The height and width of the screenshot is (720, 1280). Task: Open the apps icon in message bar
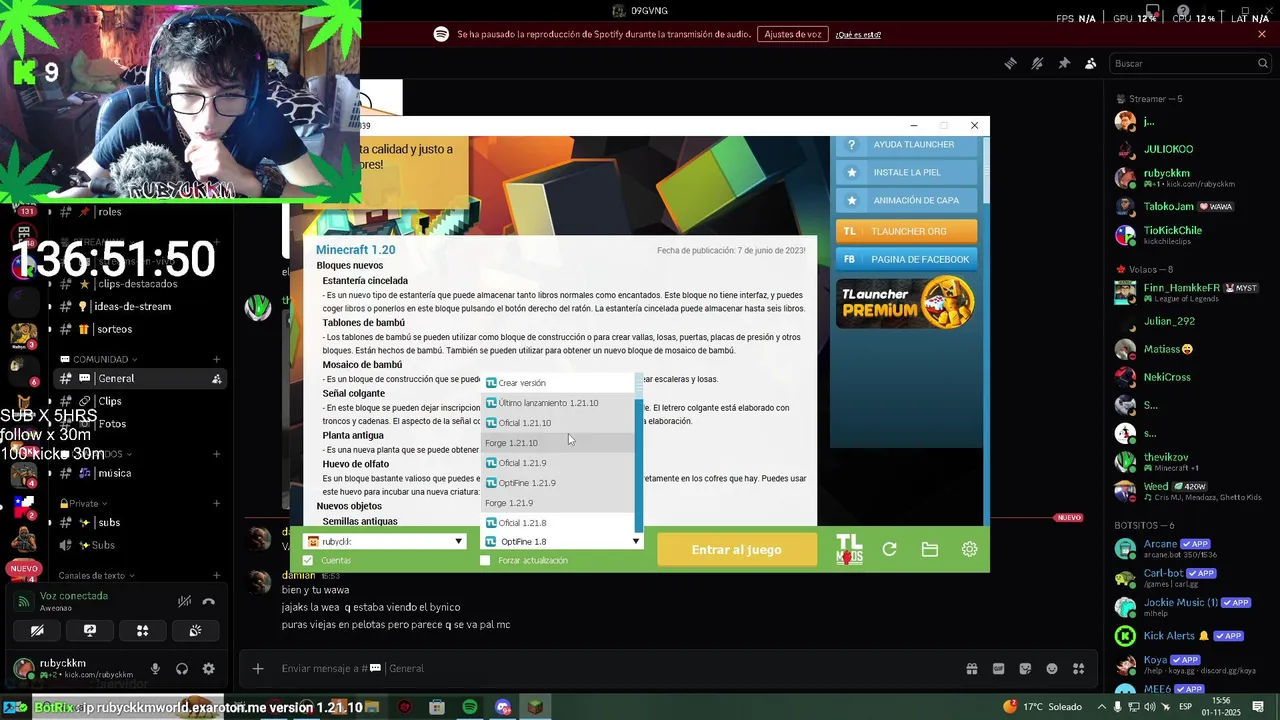click(x=1078, y=668)
